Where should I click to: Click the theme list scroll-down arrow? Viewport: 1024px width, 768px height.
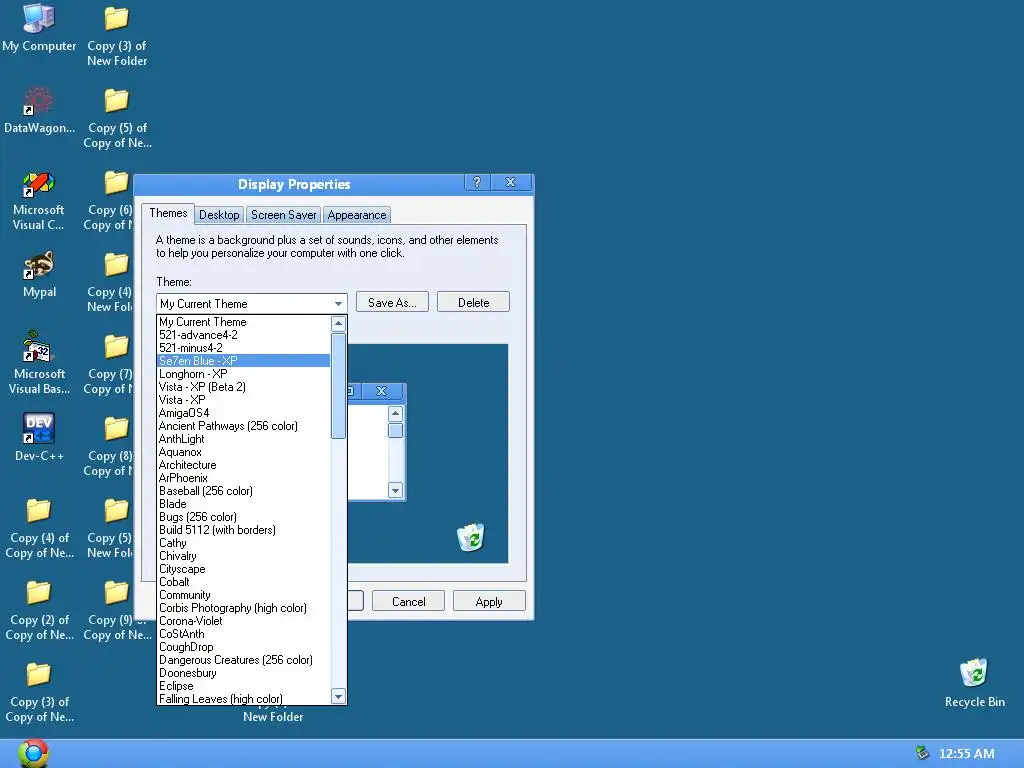pos(338,697)
